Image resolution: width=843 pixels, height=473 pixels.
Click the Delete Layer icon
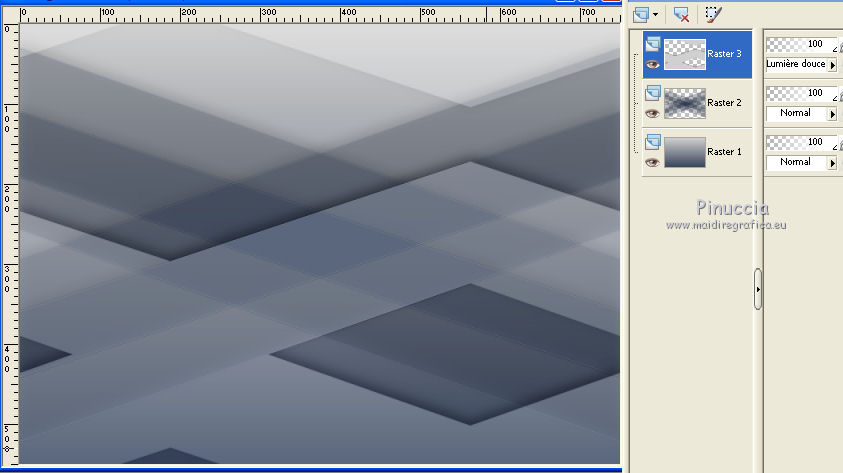coord(681,15)
